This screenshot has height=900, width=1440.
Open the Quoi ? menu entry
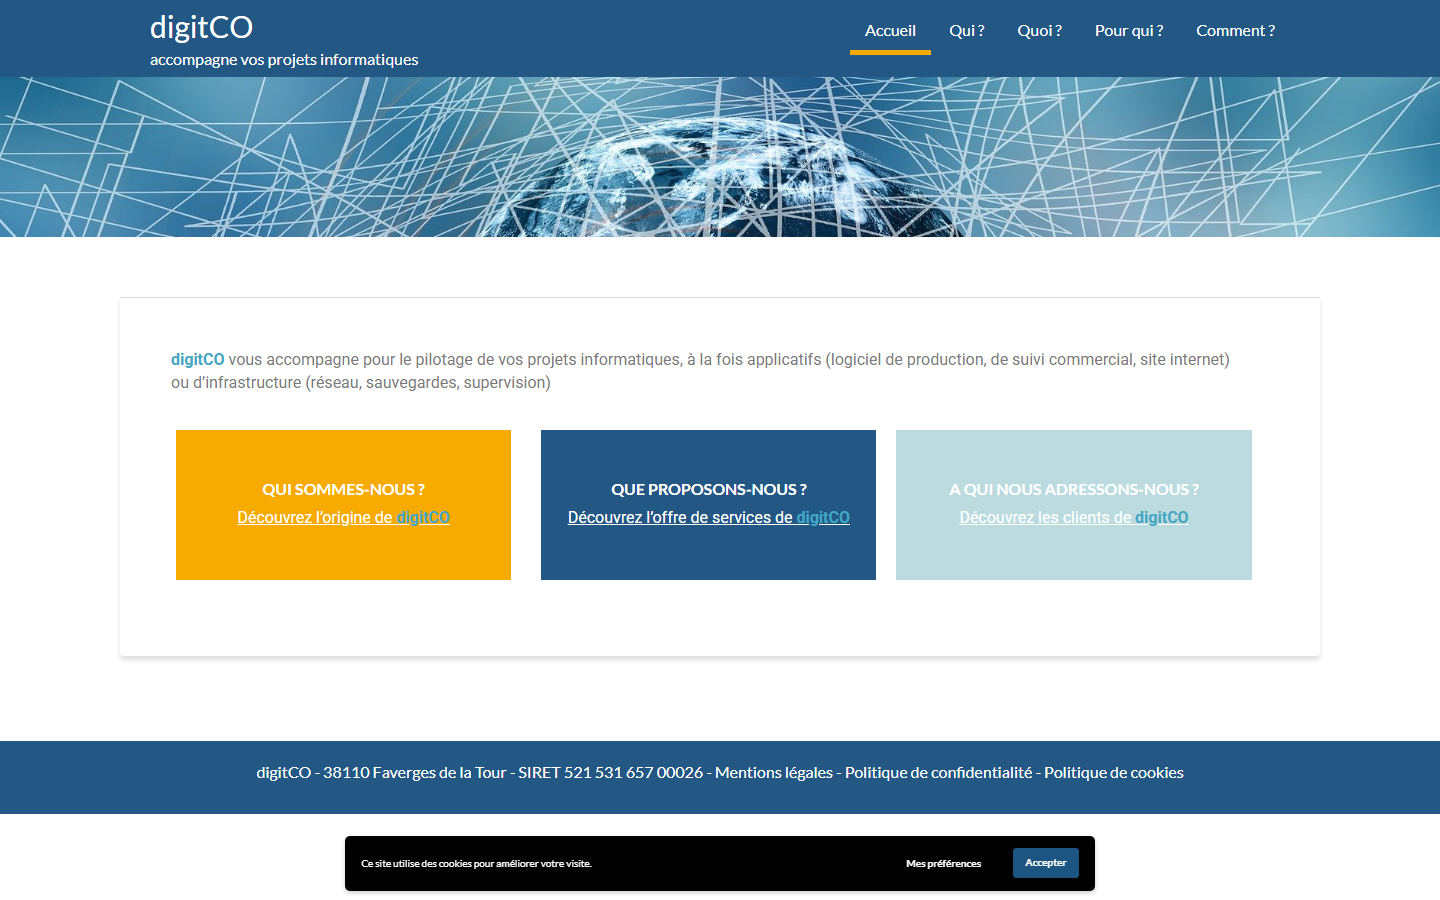tap(1040, 31)
